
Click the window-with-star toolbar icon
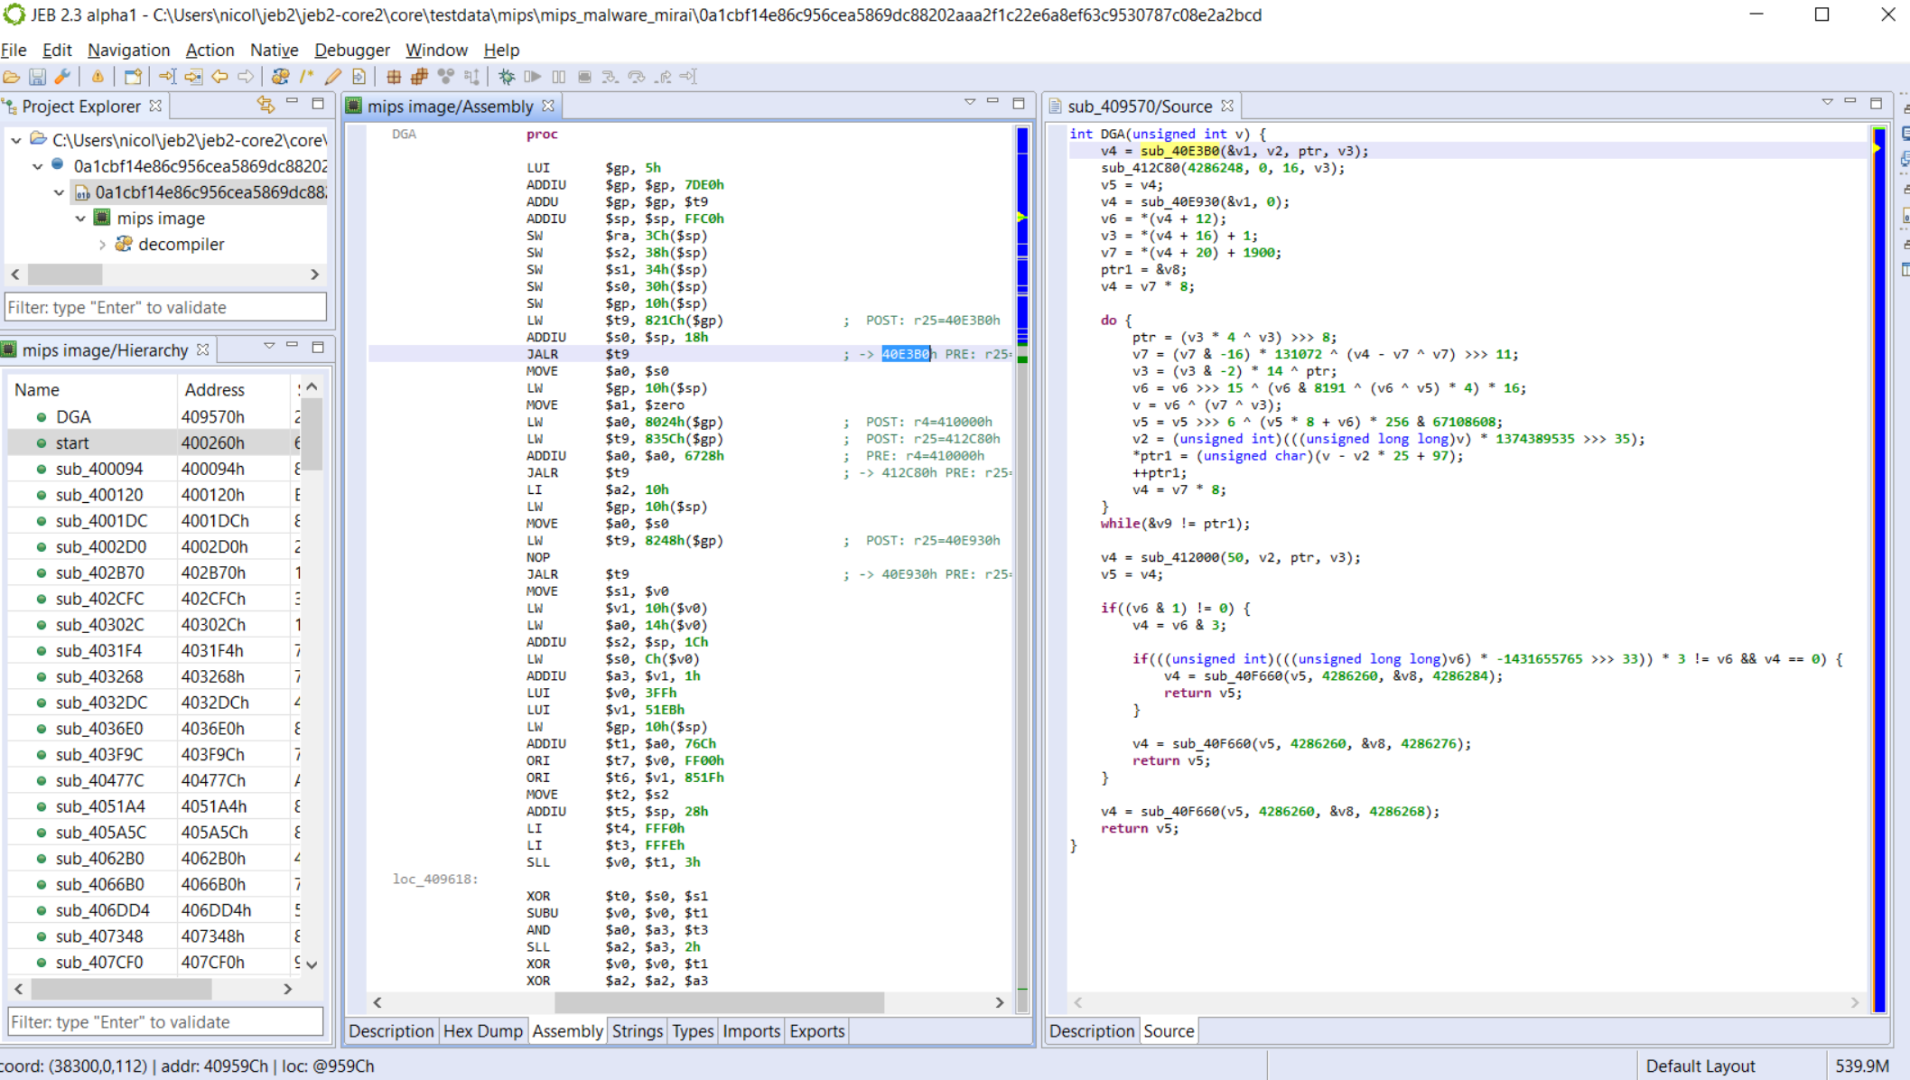(x=133, y=77)
